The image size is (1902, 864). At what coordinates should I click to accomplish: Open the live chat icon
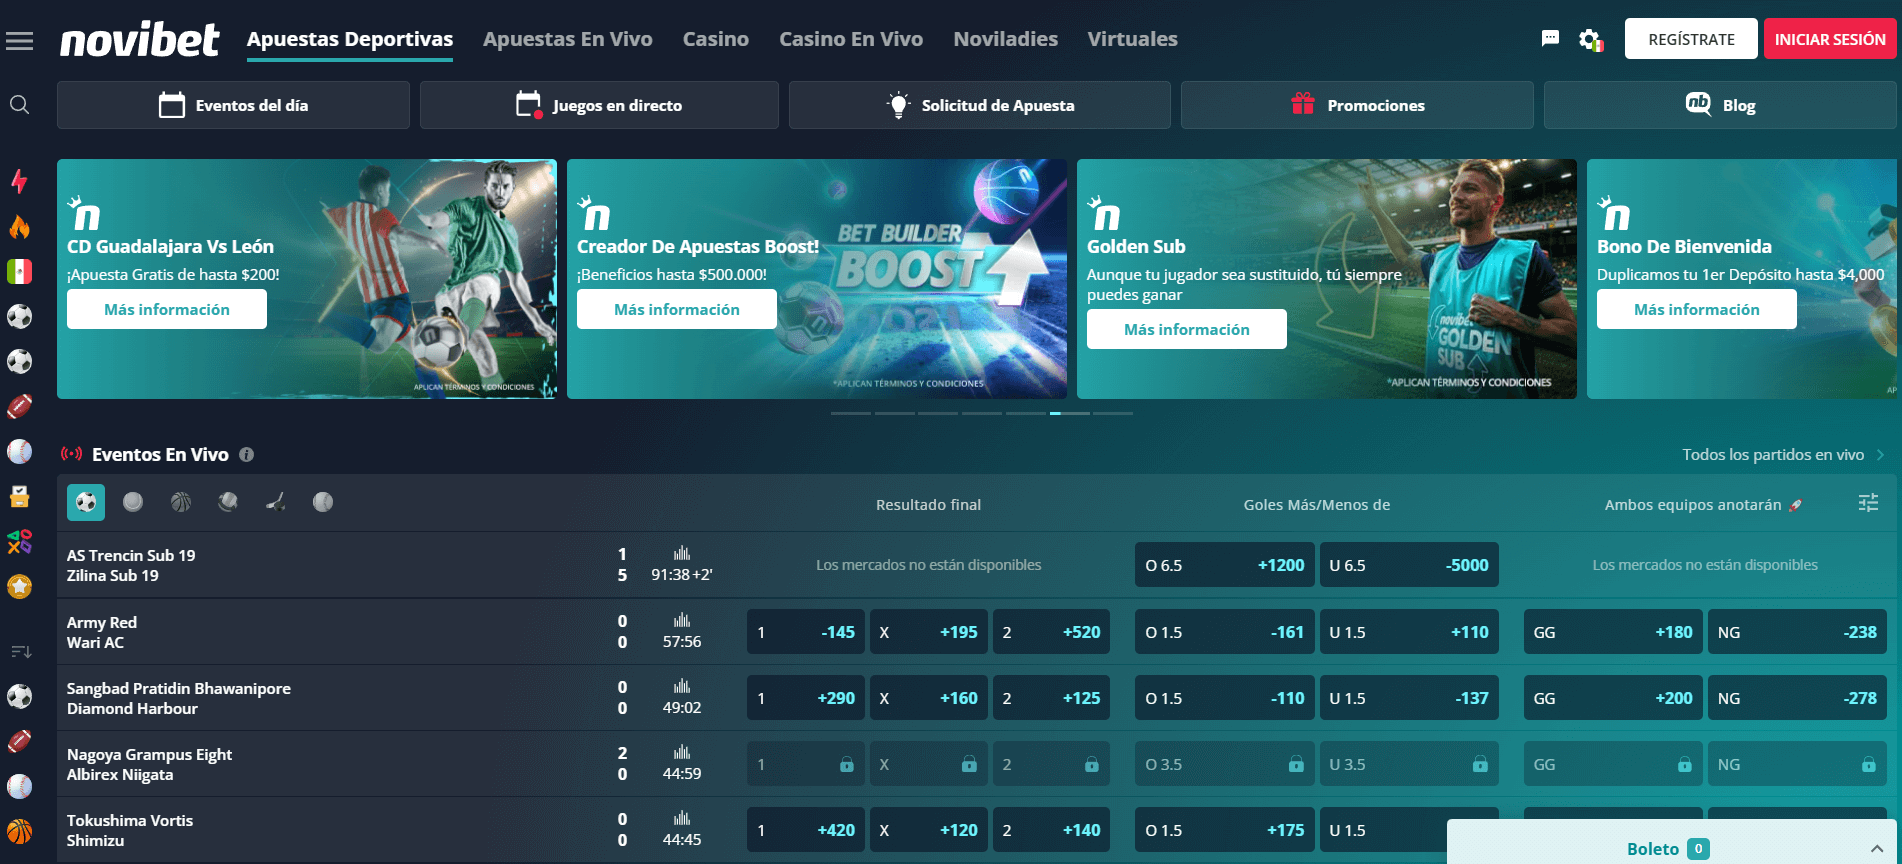click(1550, 39)
